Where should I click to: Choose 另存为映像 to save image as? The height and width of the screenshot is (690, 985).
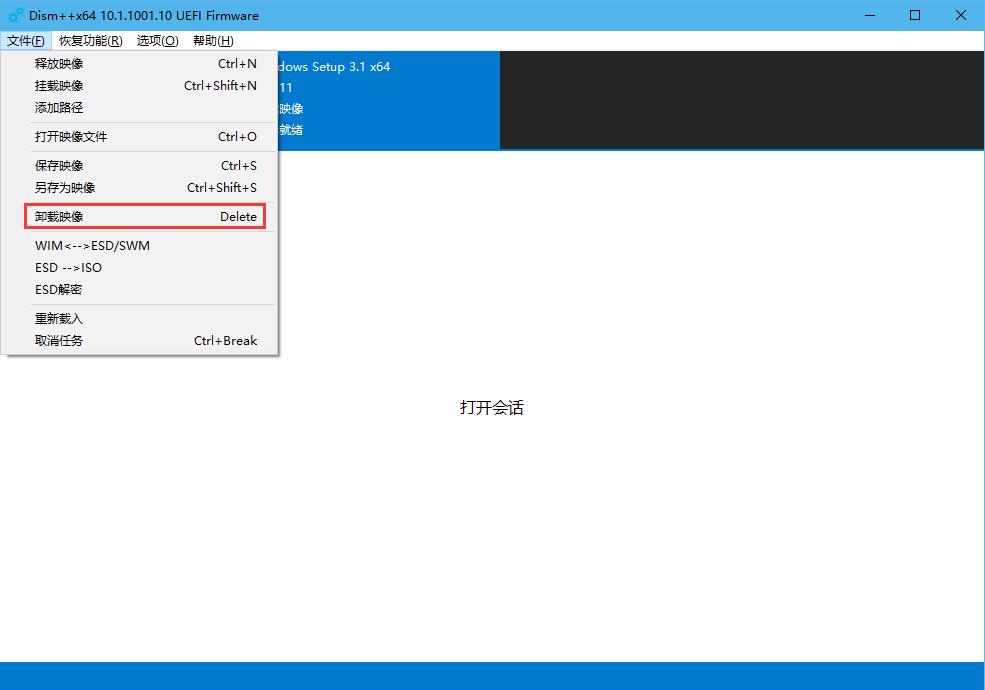(x=66, y=187)
